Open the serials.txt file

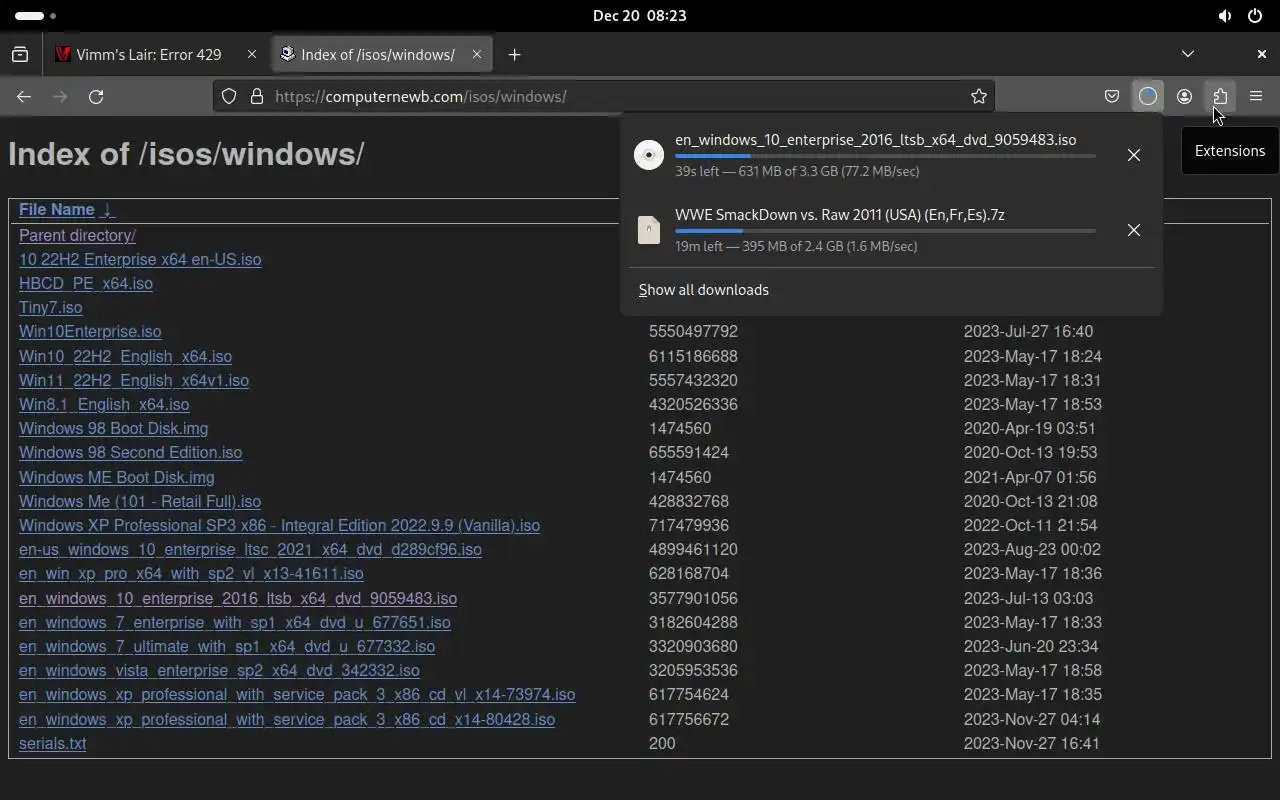[52, 744]
